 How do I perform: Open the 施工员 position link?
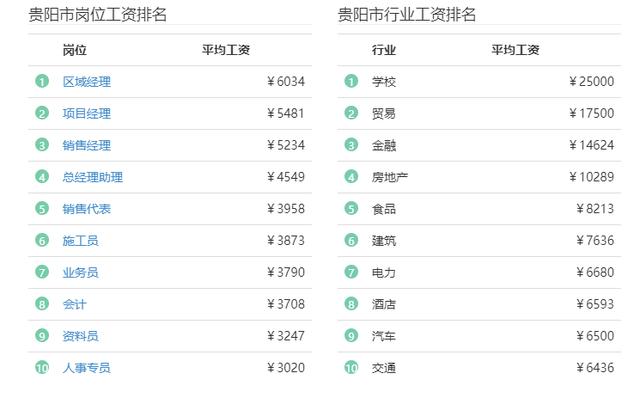click(x=80, y=241)
